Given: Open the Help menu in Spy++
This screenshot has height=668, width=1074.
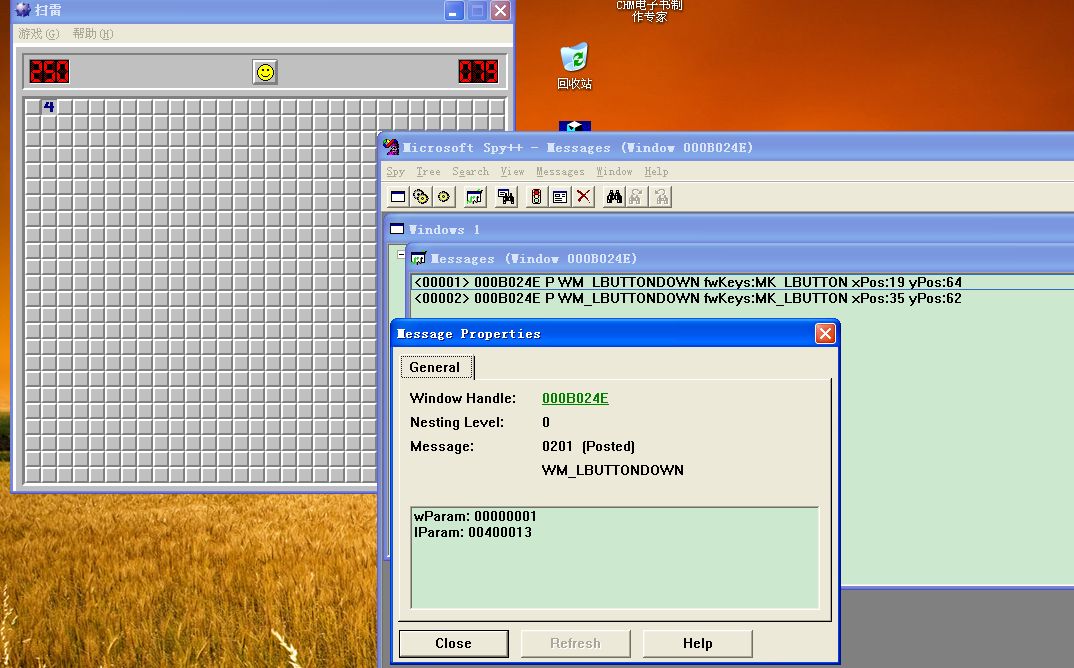Looking at the screenshot, I should [656, 171].
